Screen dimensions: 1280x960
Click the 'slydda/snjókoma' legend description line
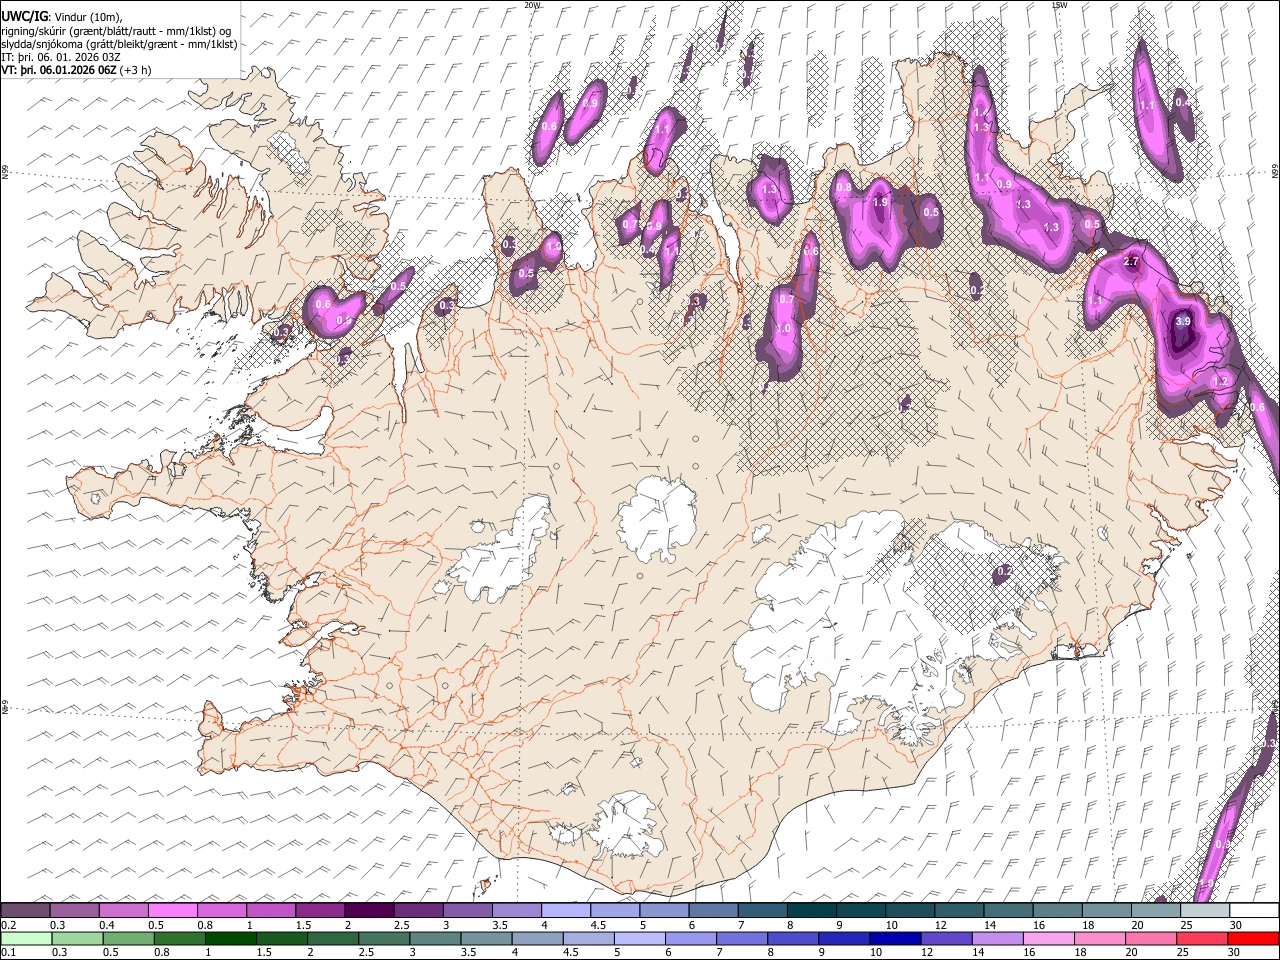pos(119,43)
